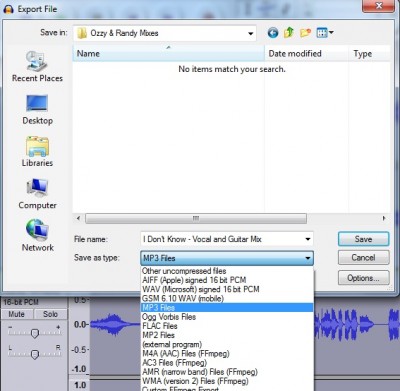Open Recent Places in sidebar
This screenshot has width=400, height=391.
pyautogui.click(x=37, y=66)
